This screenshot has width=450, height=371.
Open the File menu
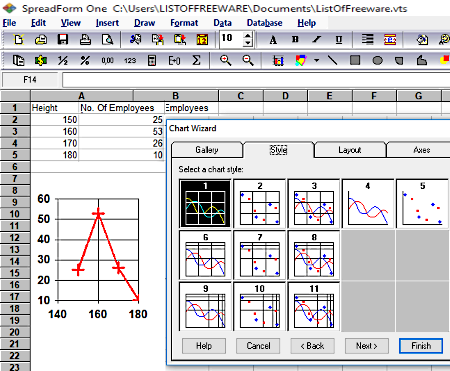[x=9, y=23]
